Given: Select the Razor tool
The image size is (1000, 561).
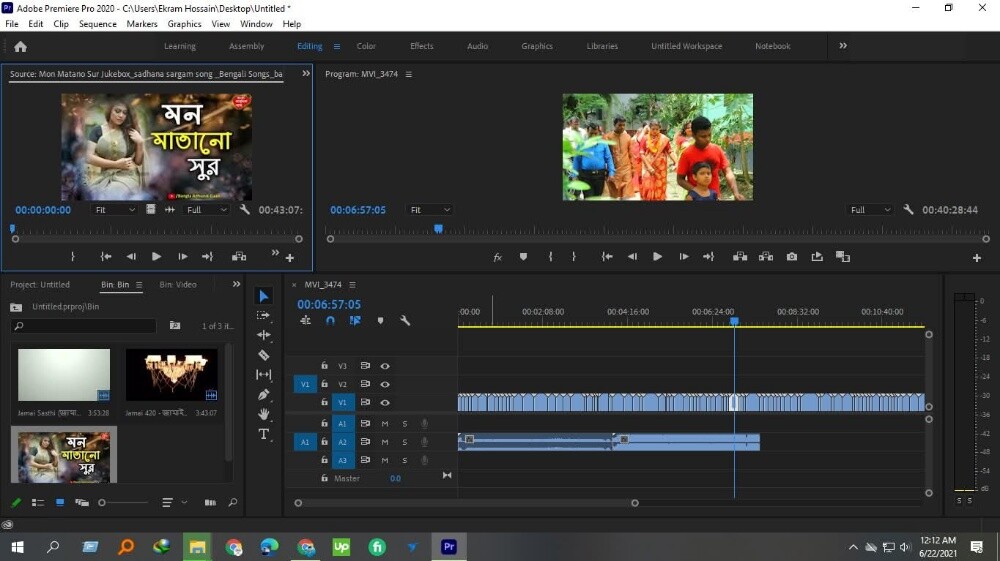Looking at the screenshot, I should point(263,355).
